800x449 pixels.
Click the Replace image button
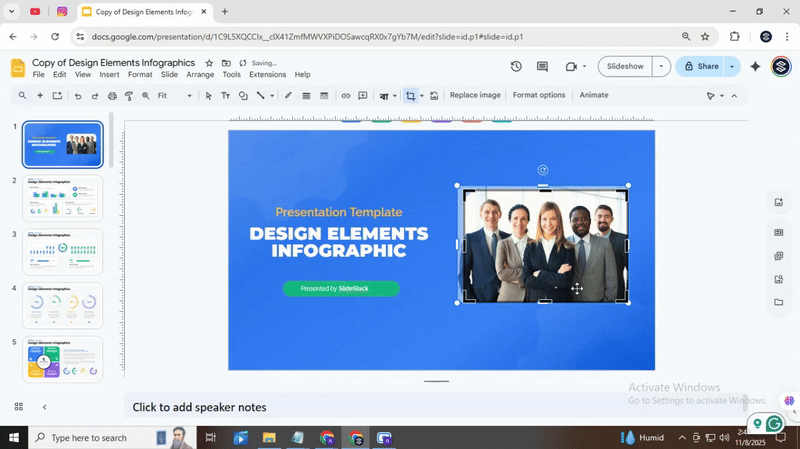[475, 96]
